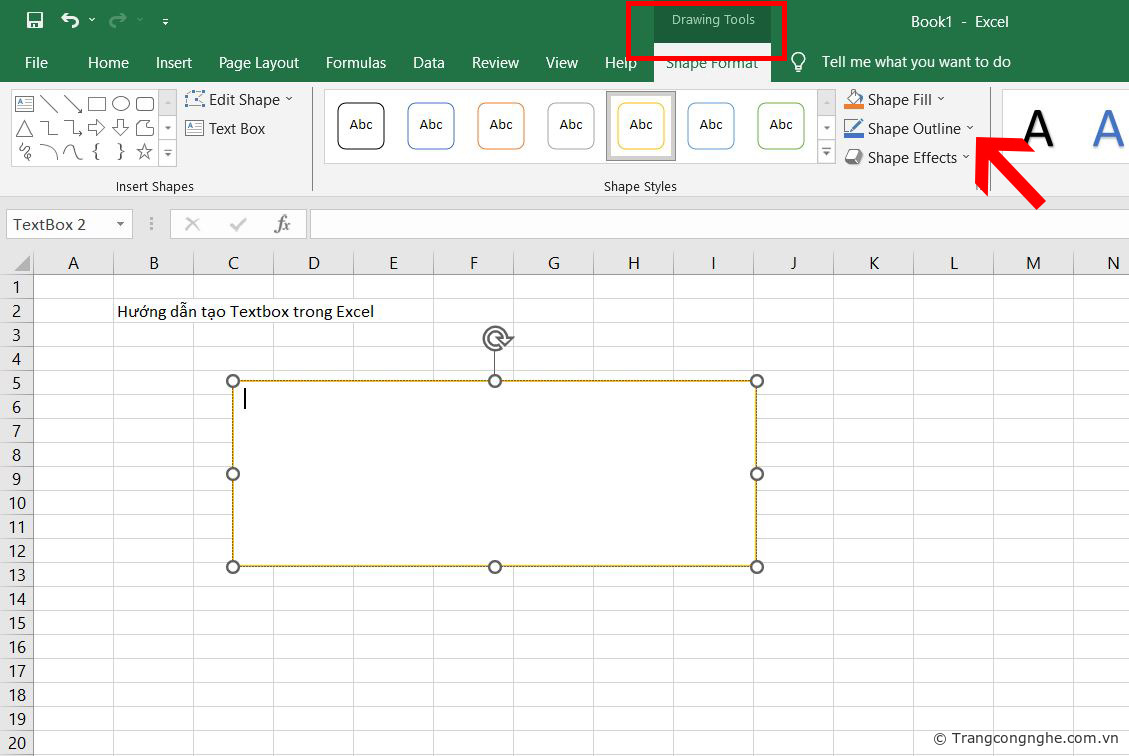Expand the Name Box dropdown arrow

tap(120, 225)
